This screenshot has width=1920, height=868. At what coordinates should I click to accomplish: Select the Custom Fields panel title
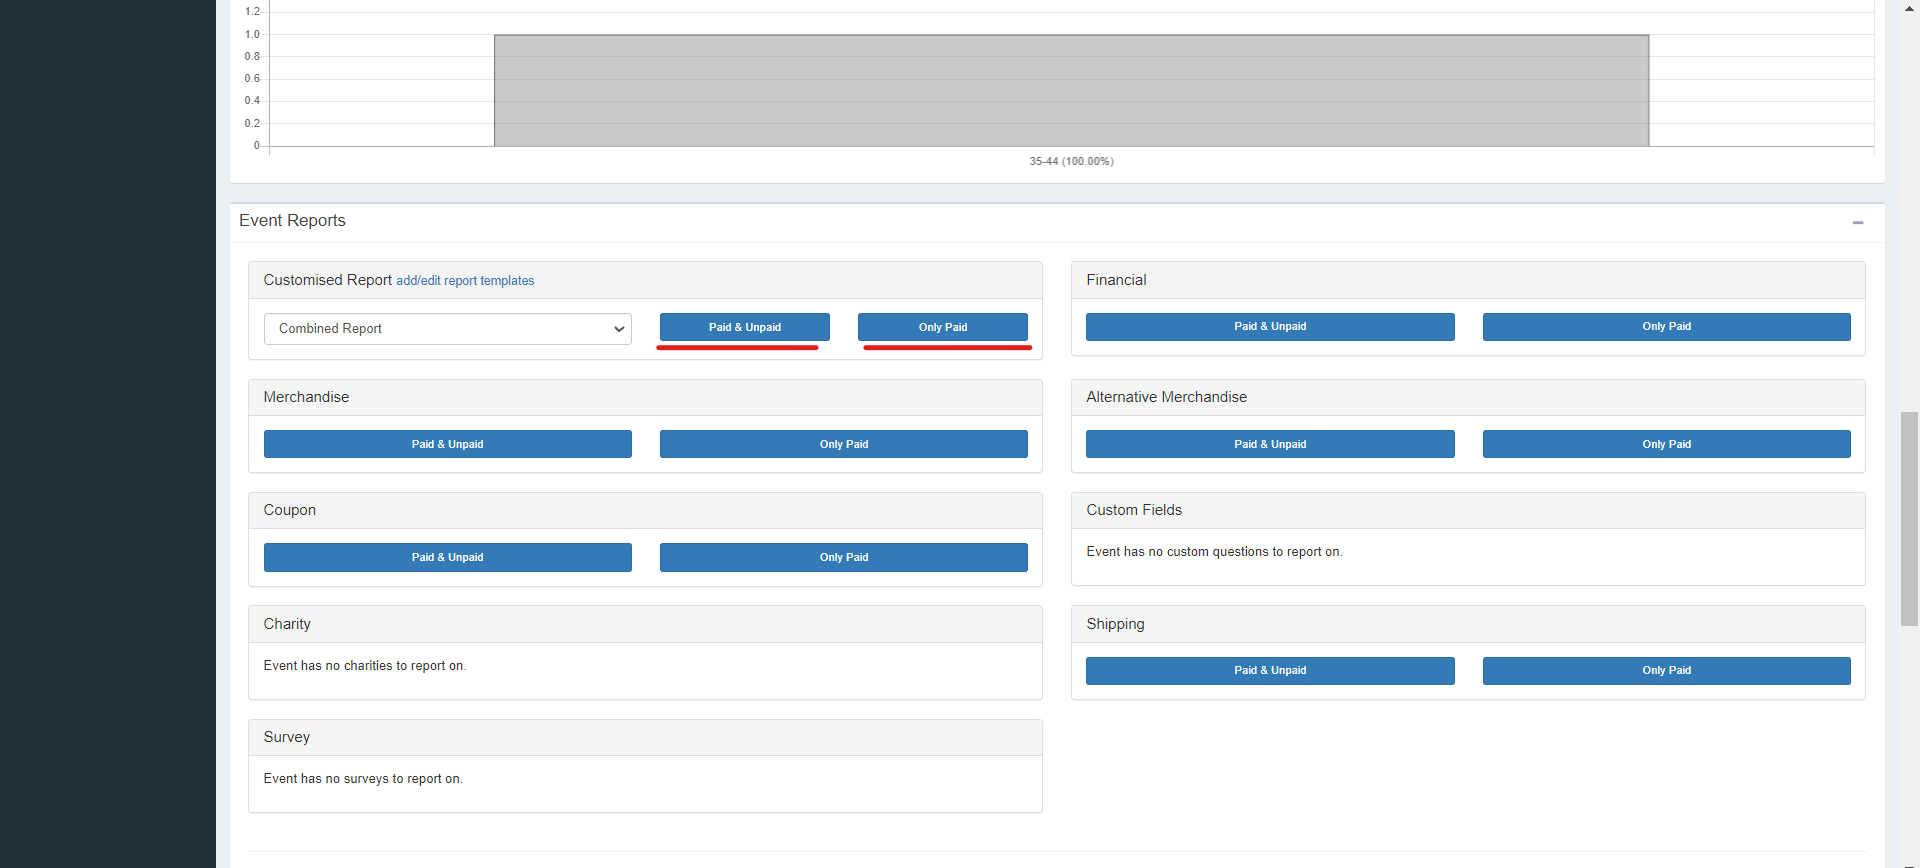1134,510
